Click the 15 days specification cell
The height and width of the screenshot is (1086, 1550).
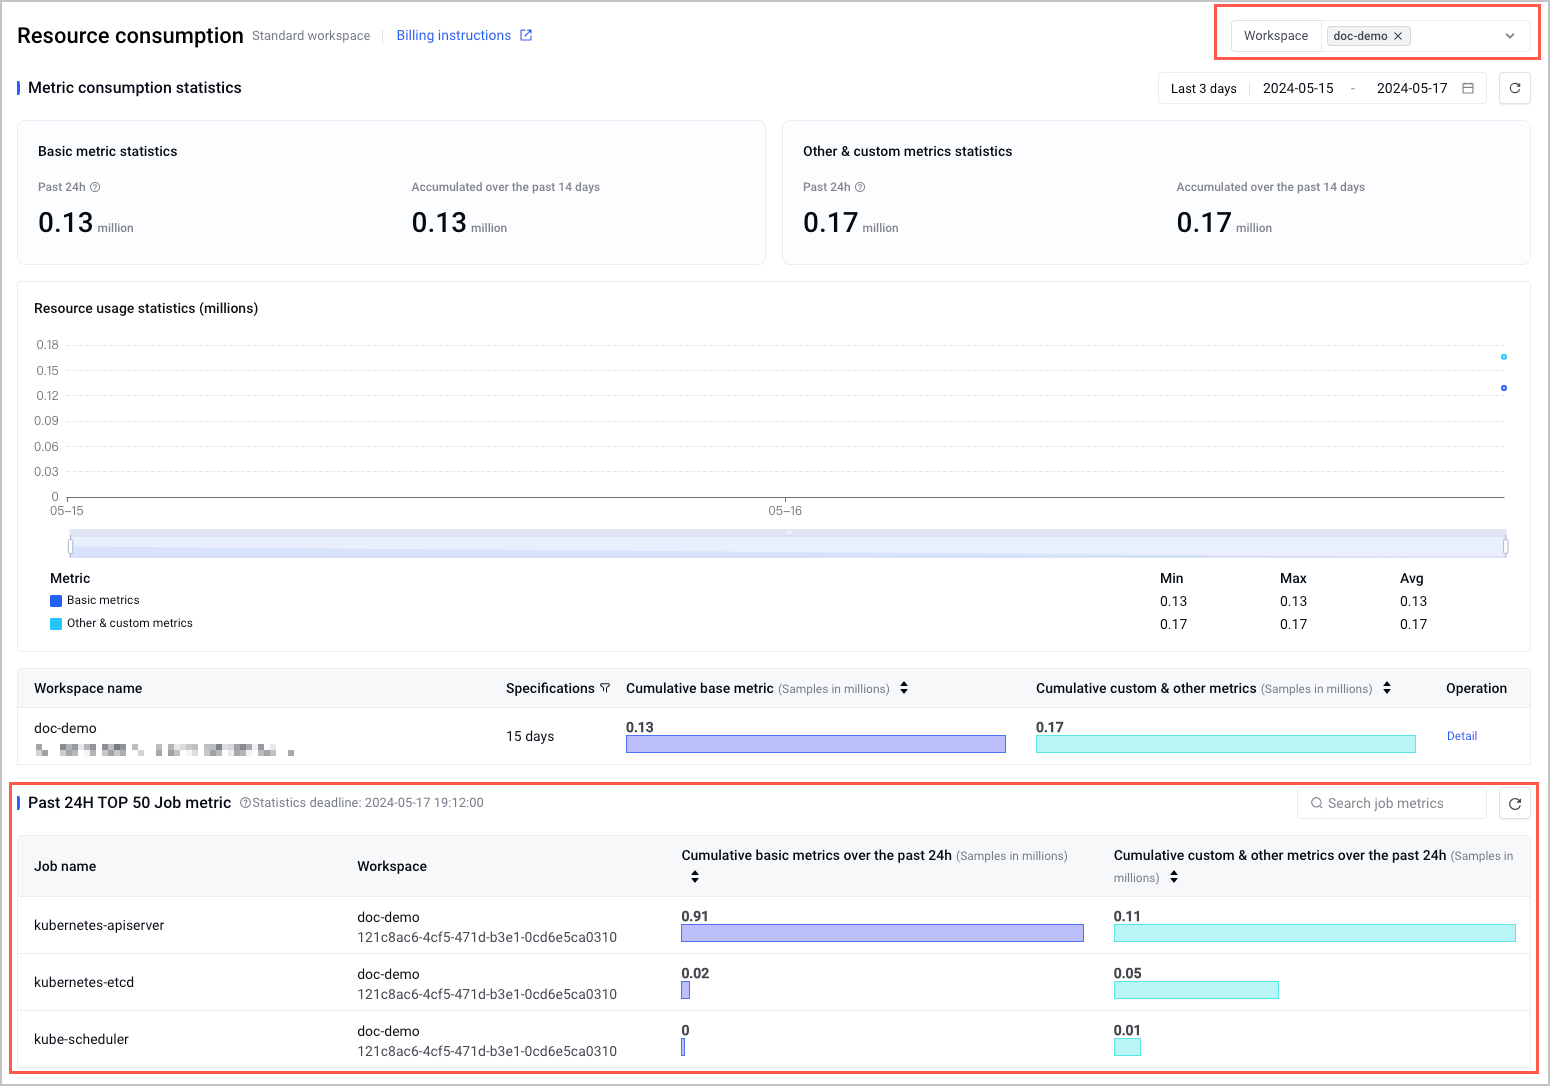coord(530,736)
